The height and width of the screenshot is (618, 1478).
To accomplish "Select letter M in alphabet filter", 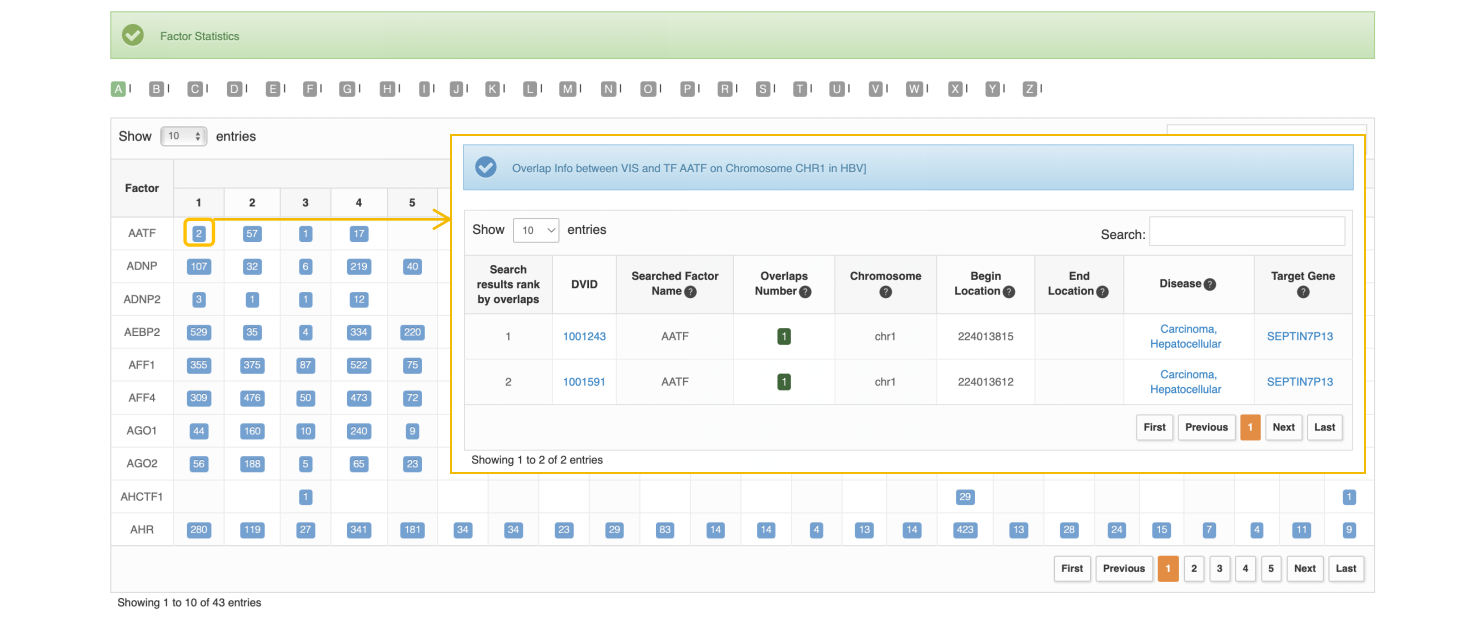I will pyautogui.click(x=567, y=89).
